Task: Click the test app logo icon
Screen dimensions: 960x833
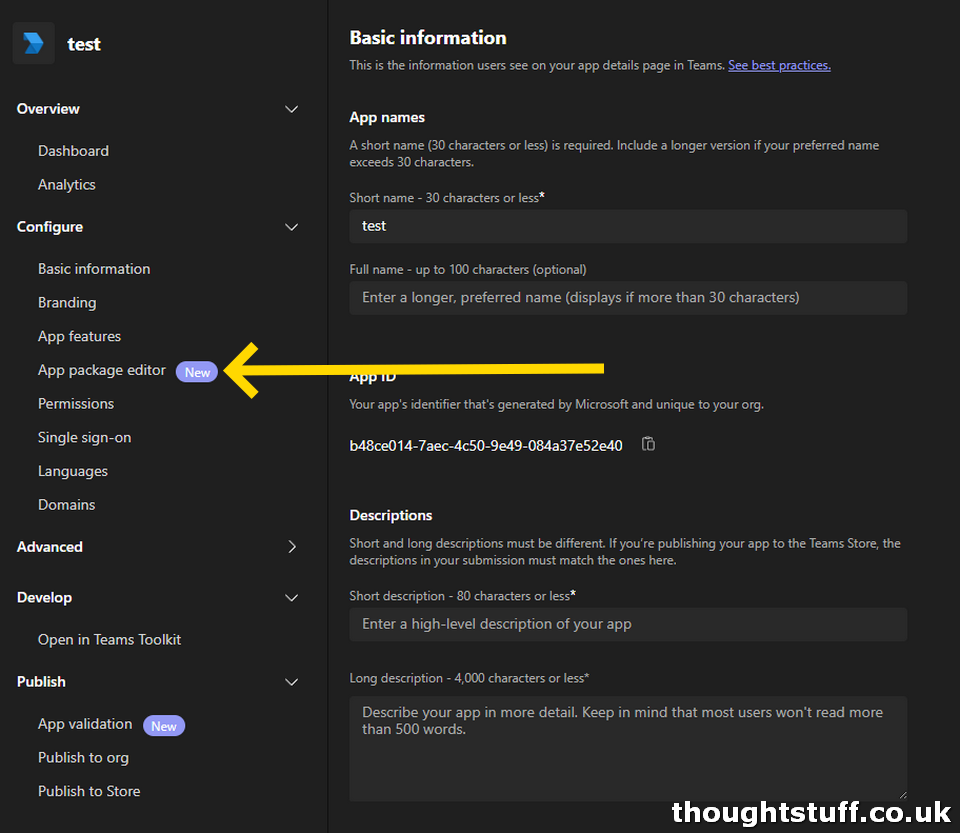Action: 34,43
